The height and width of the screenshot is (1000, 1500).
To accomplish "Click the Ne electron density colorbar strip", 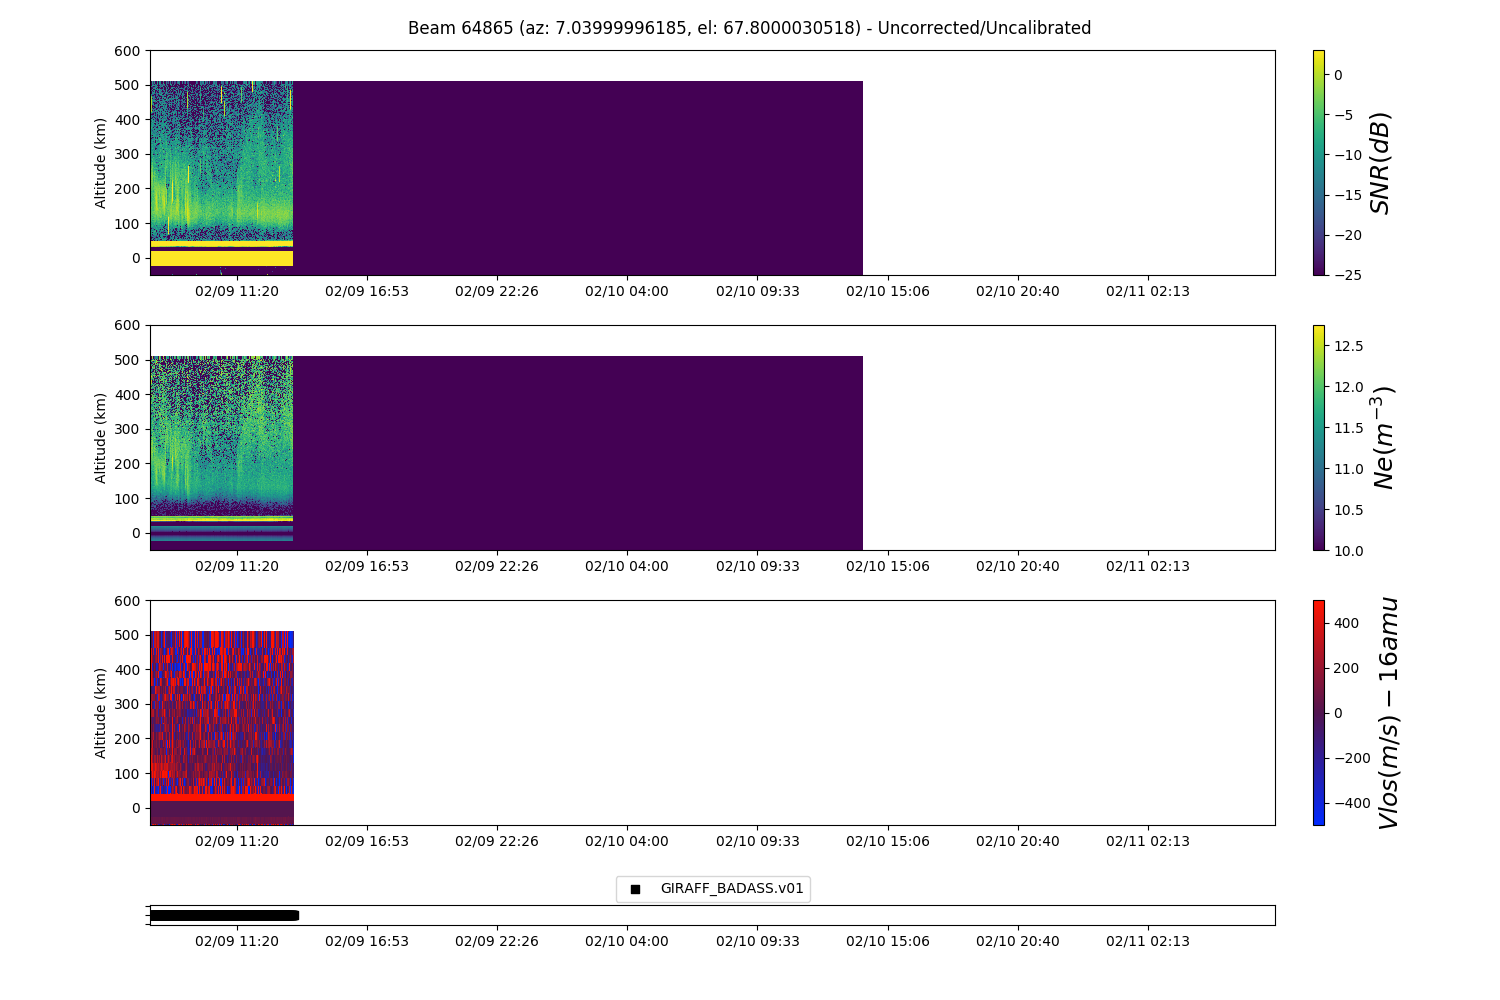I will point(1318,437).
